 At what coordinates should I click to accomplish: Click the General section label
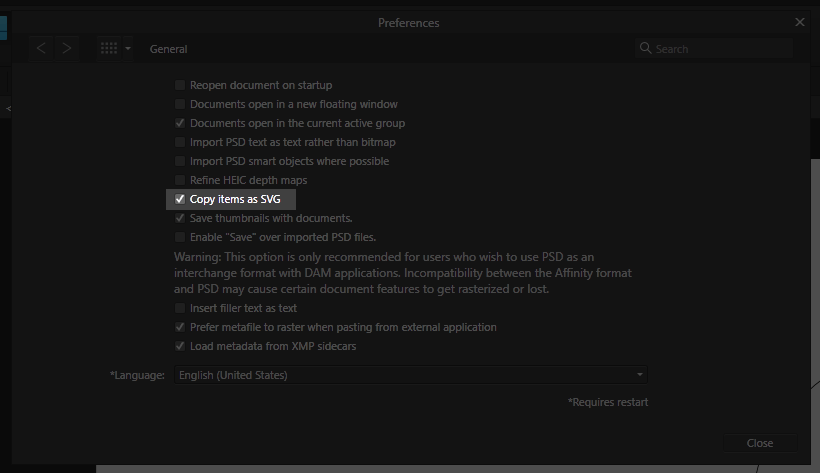tap(168, 49)
